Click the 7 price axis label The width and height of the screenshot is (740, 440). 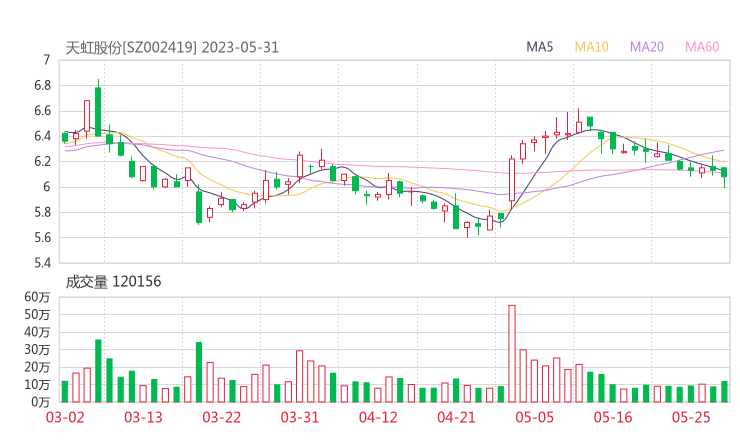tap(46, 60)
